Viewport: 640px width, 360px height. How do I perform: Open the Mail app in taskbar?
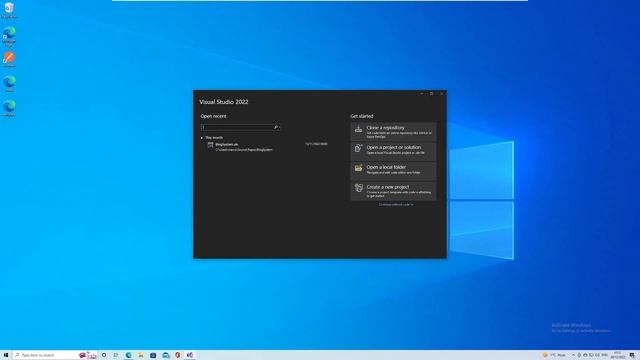pos(166,355)
